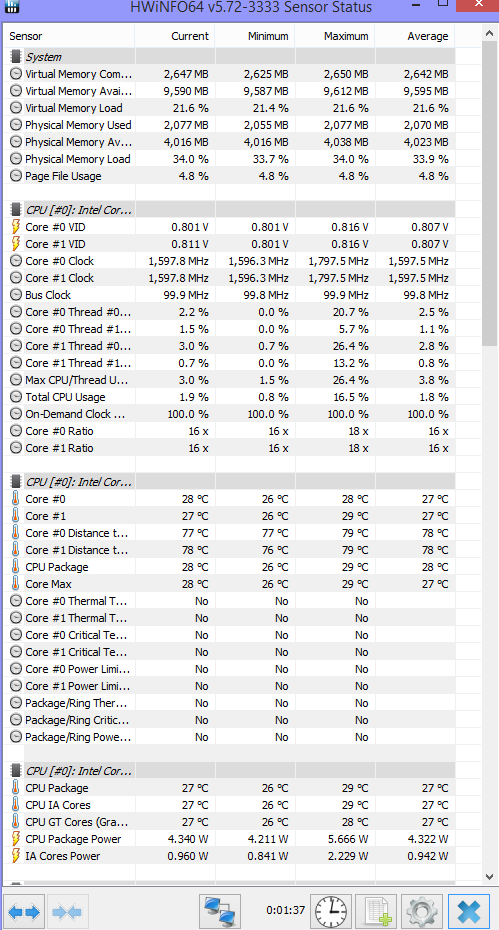The image size is (499, 930).
Task: Start logging with the sheet-plus icon
Action: (376, 912)
